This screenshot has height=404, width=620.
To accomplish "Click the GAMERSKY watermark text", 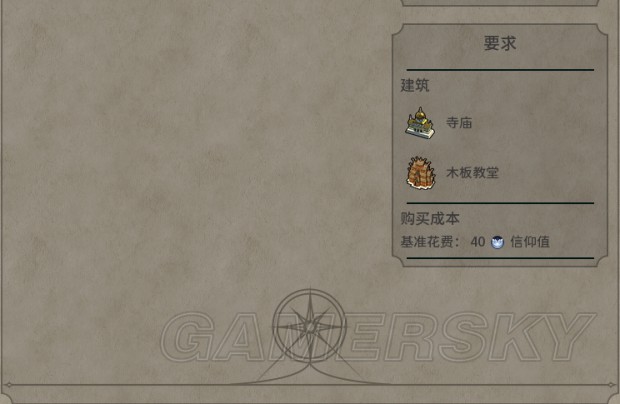I will pos(378,337).
